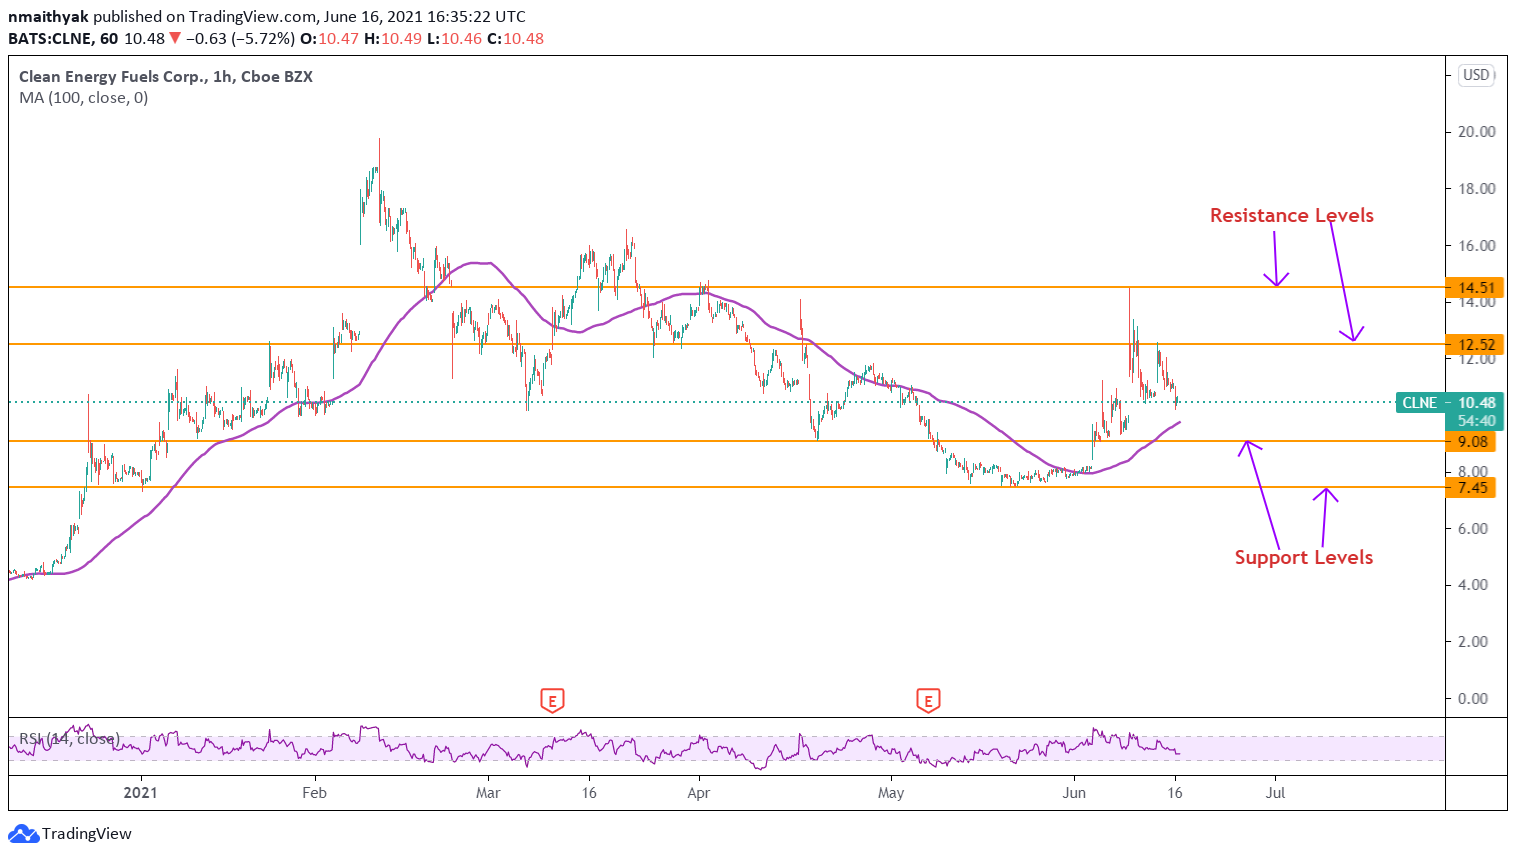Viewport: 1516px width, 857px height.
Task: Click the 4.00 price axis label
Action: pos(1473,585)
